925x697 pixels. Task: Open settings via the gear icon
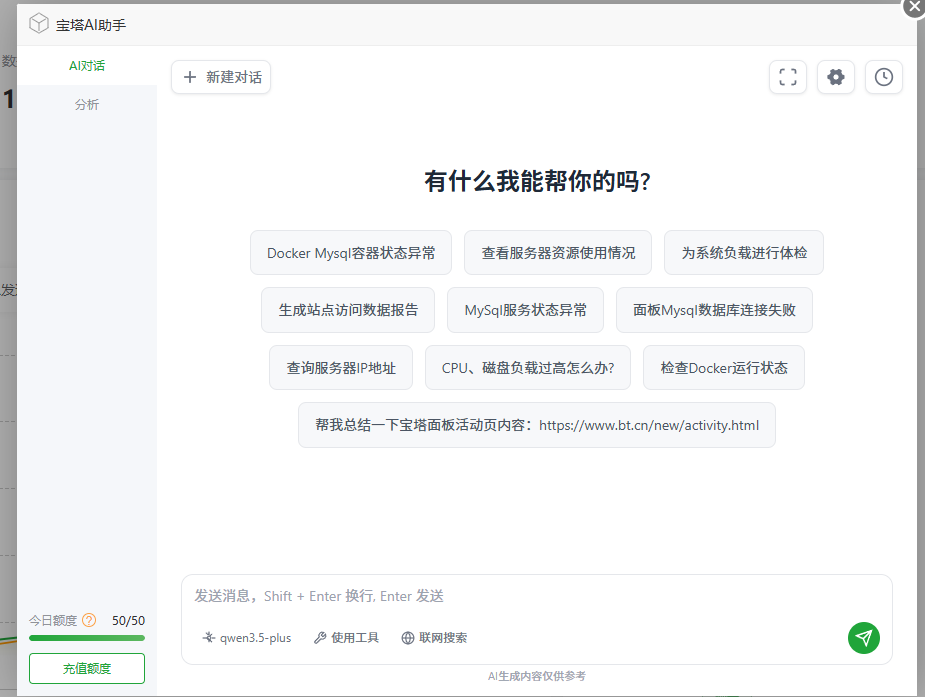[x=835, y=77]
